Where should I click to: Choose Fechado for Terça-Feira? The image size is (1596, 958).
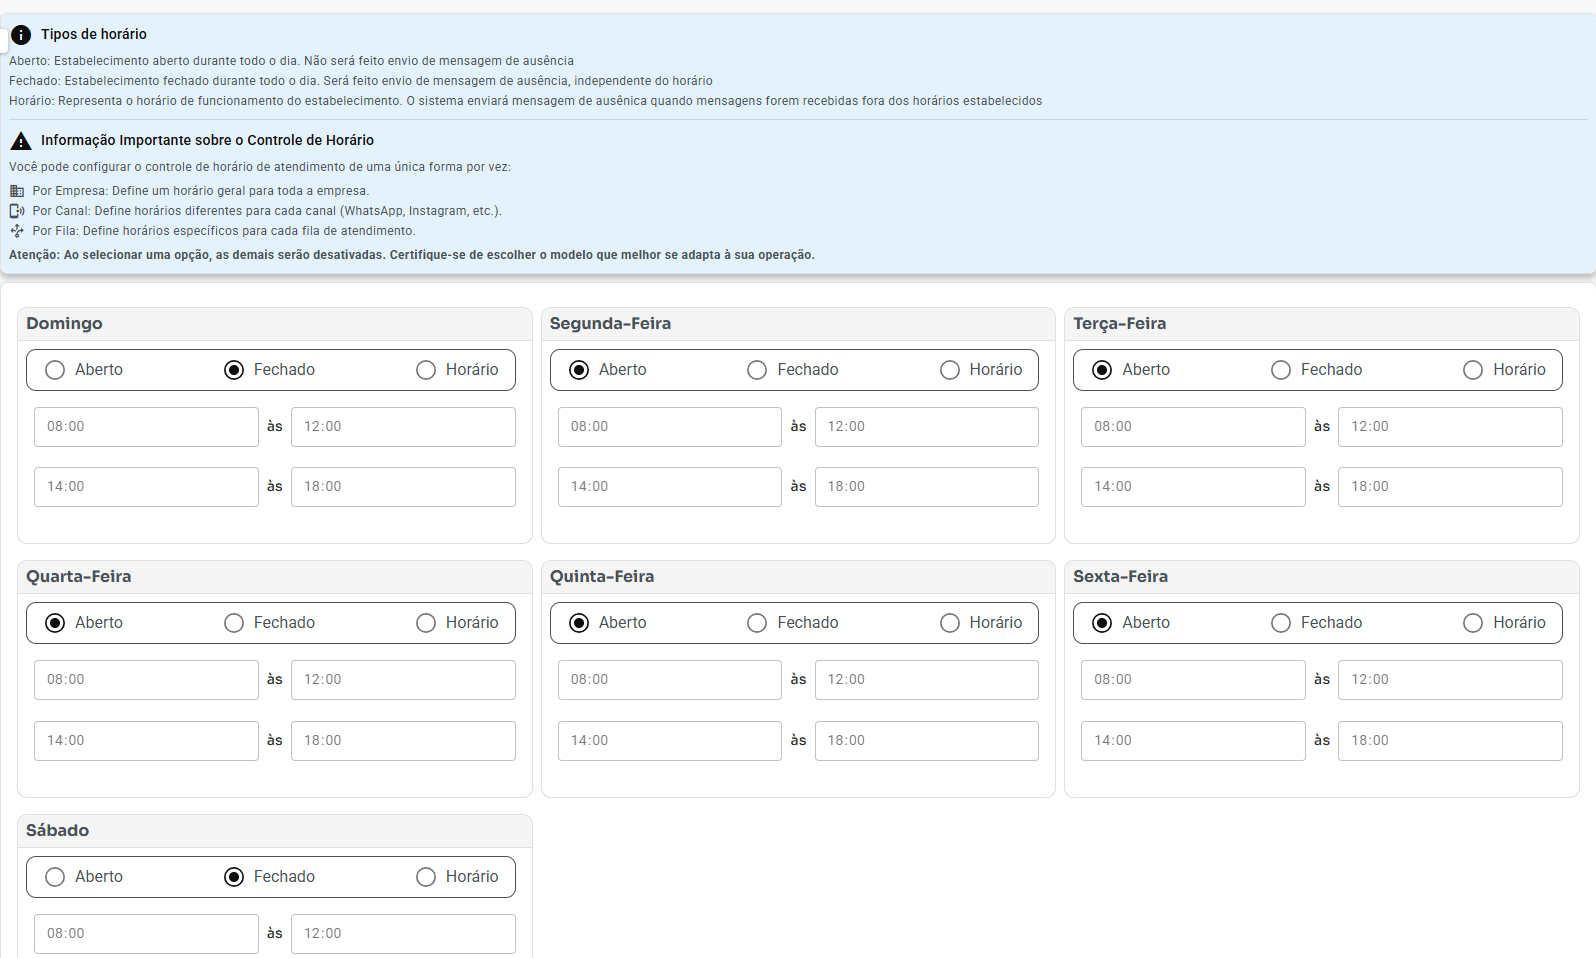click(x=1281, y=370)
